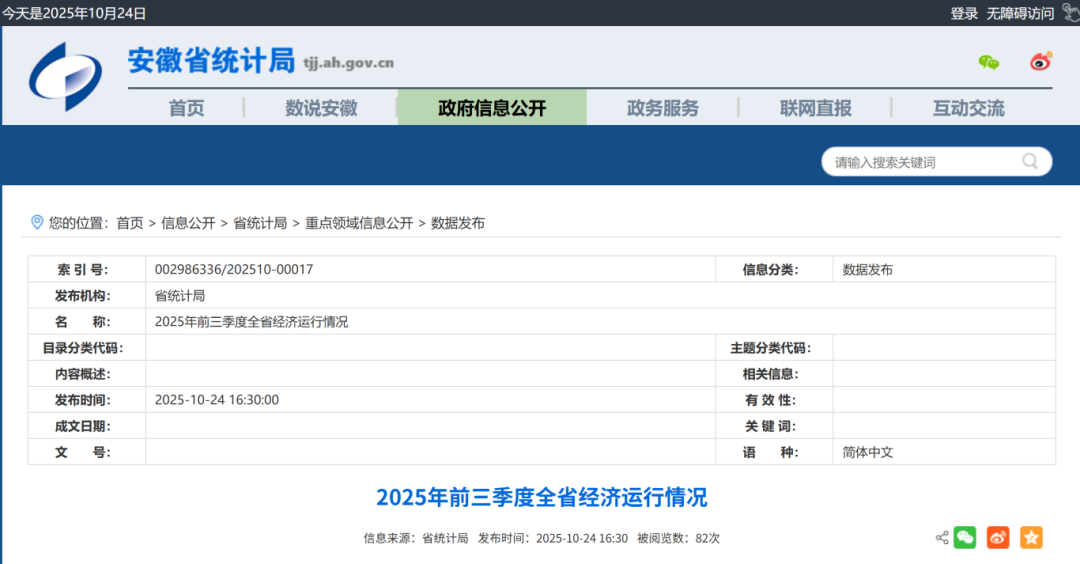The height and width of the screenshot is (564, 1080).
Task: Click name value 2025年前三季度全省经济运行情况 in table
Action: [x=251, y=322]
